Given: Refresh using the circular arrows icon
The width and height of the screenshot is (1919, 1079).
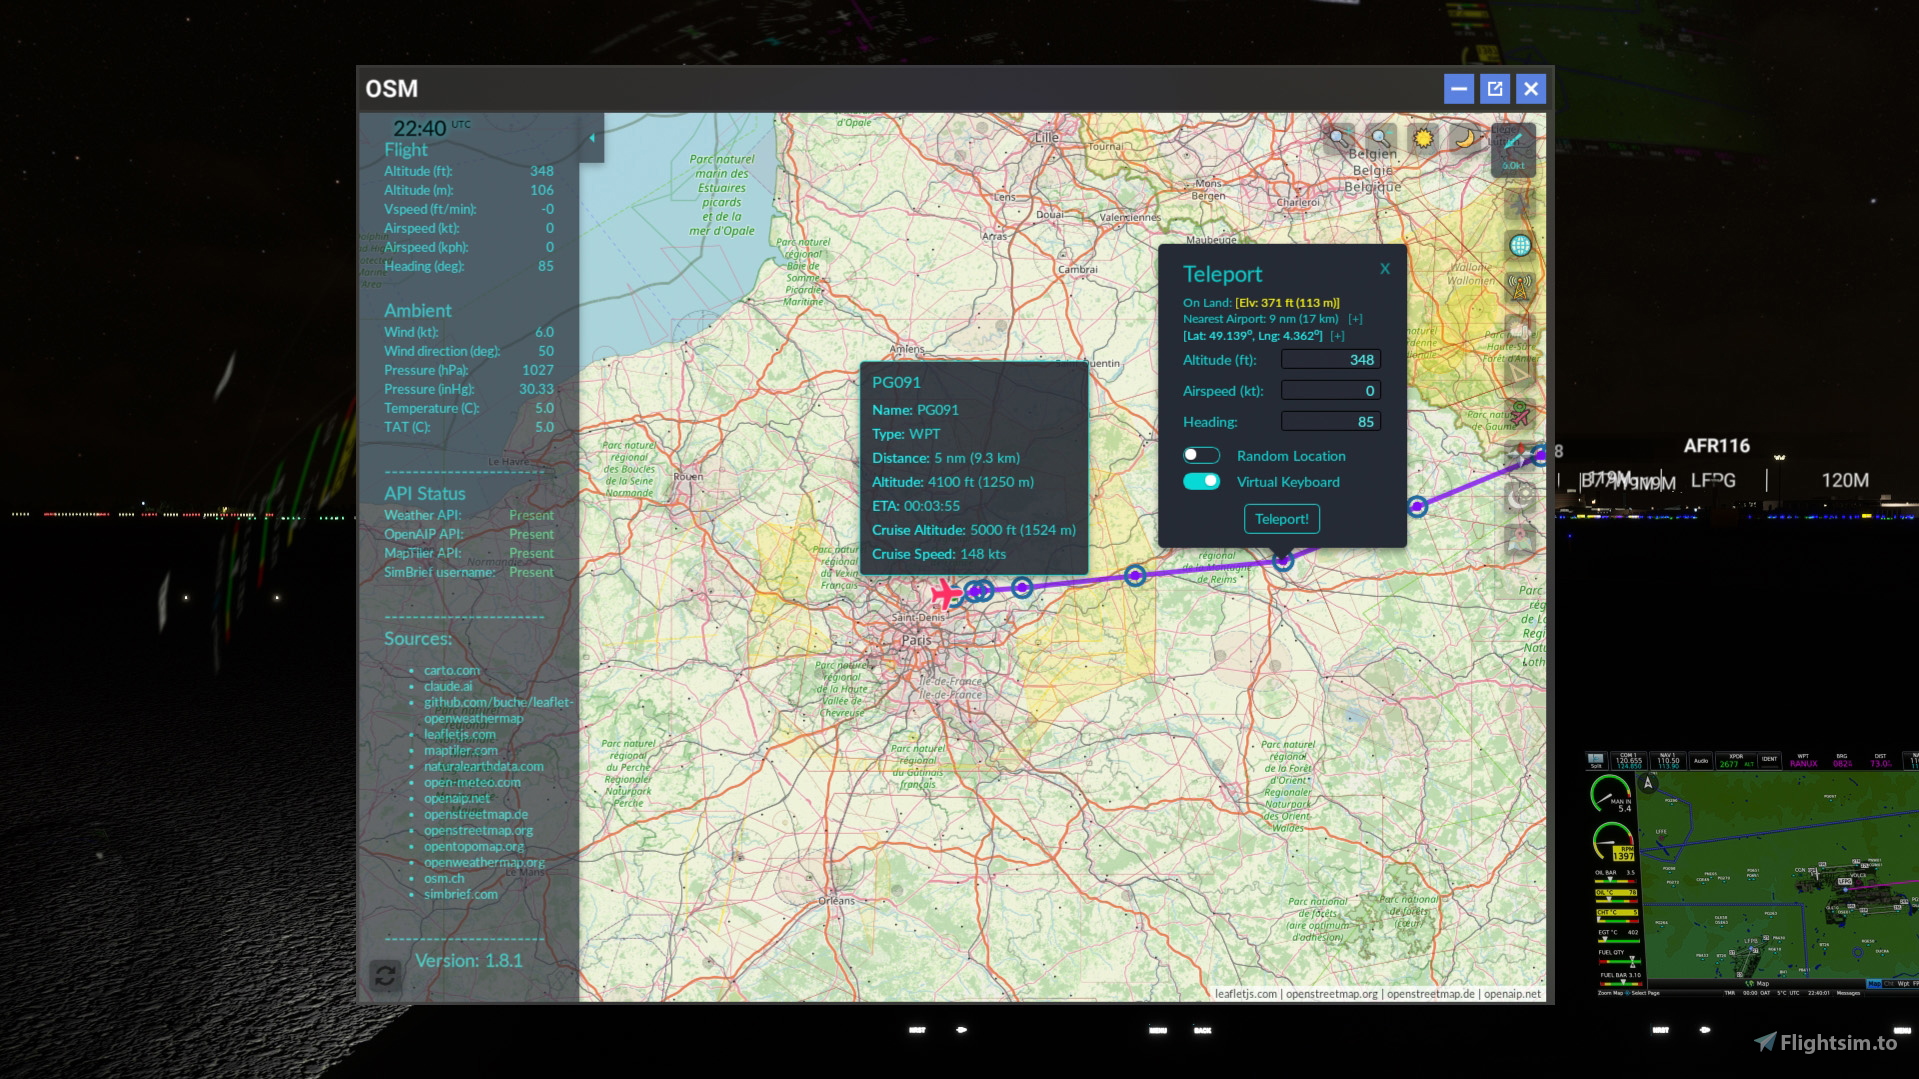Looking at the screenshot, I should [387, 975].
